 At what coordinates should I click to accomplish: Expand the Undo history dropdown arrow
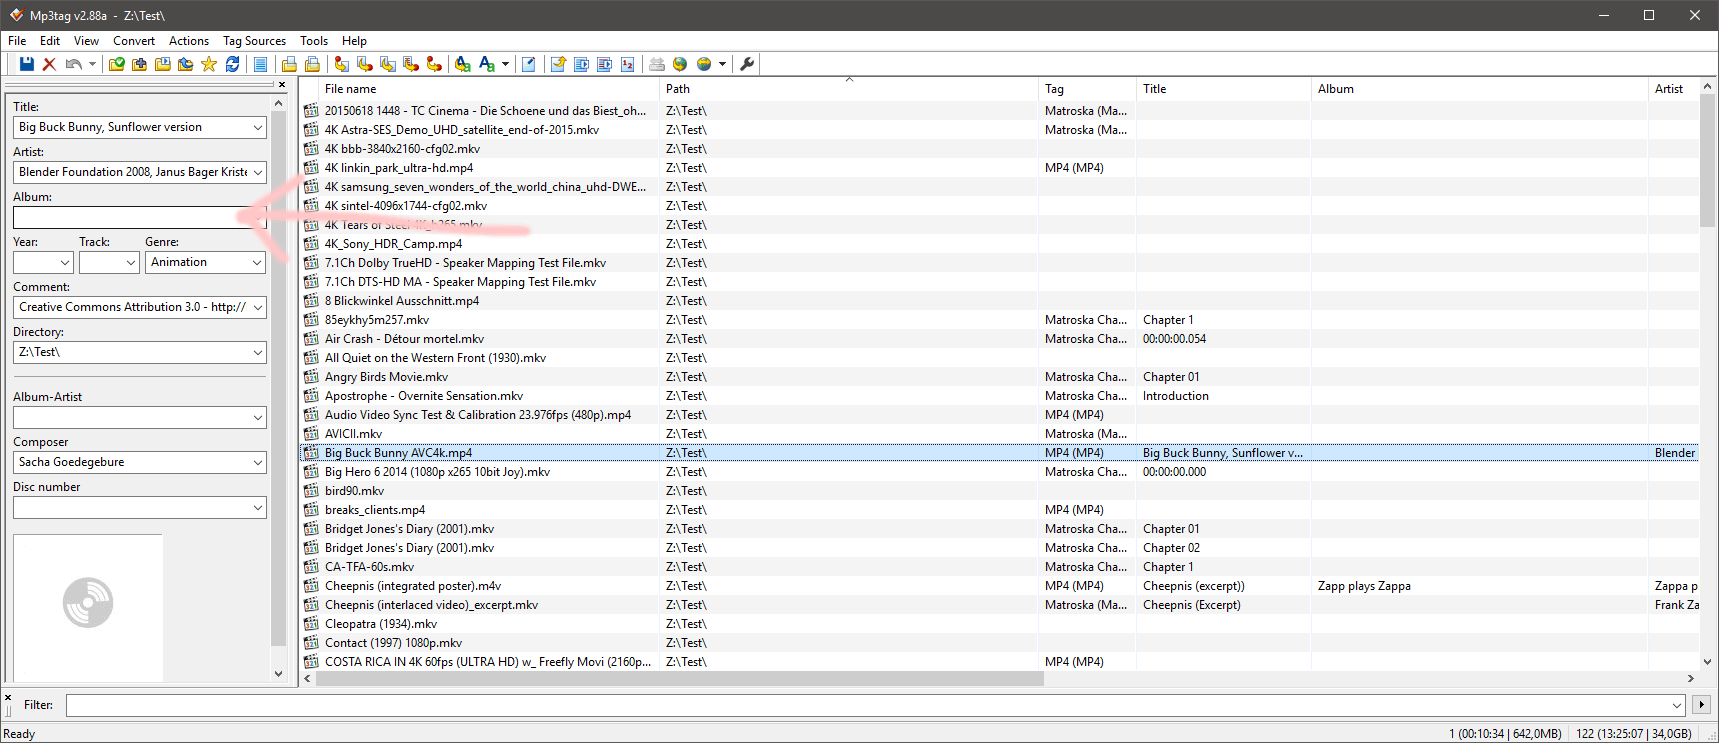pyautogui.click(x=92, y=64)
